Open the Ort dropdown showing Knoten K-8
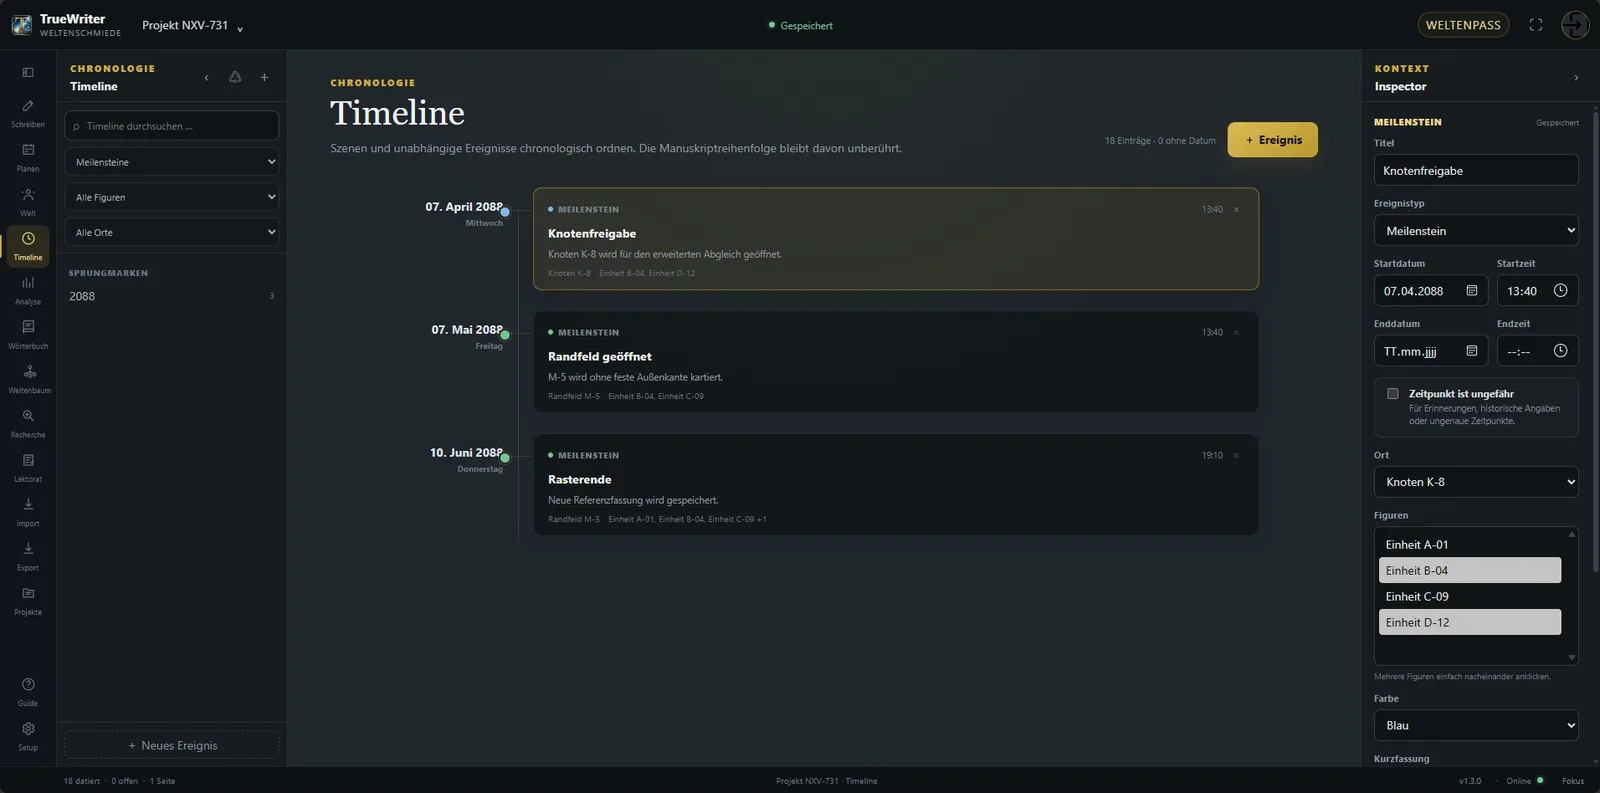The height and width of the screenshot is (793, 1600). point(1476,482)
